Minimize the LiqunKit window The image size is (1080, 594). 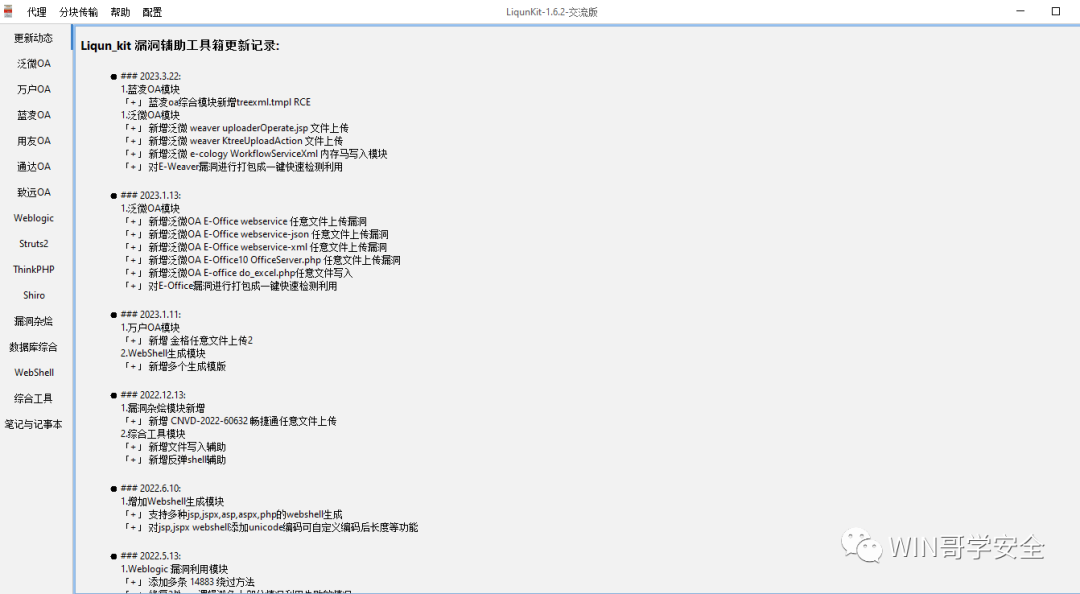[1020, 11]
